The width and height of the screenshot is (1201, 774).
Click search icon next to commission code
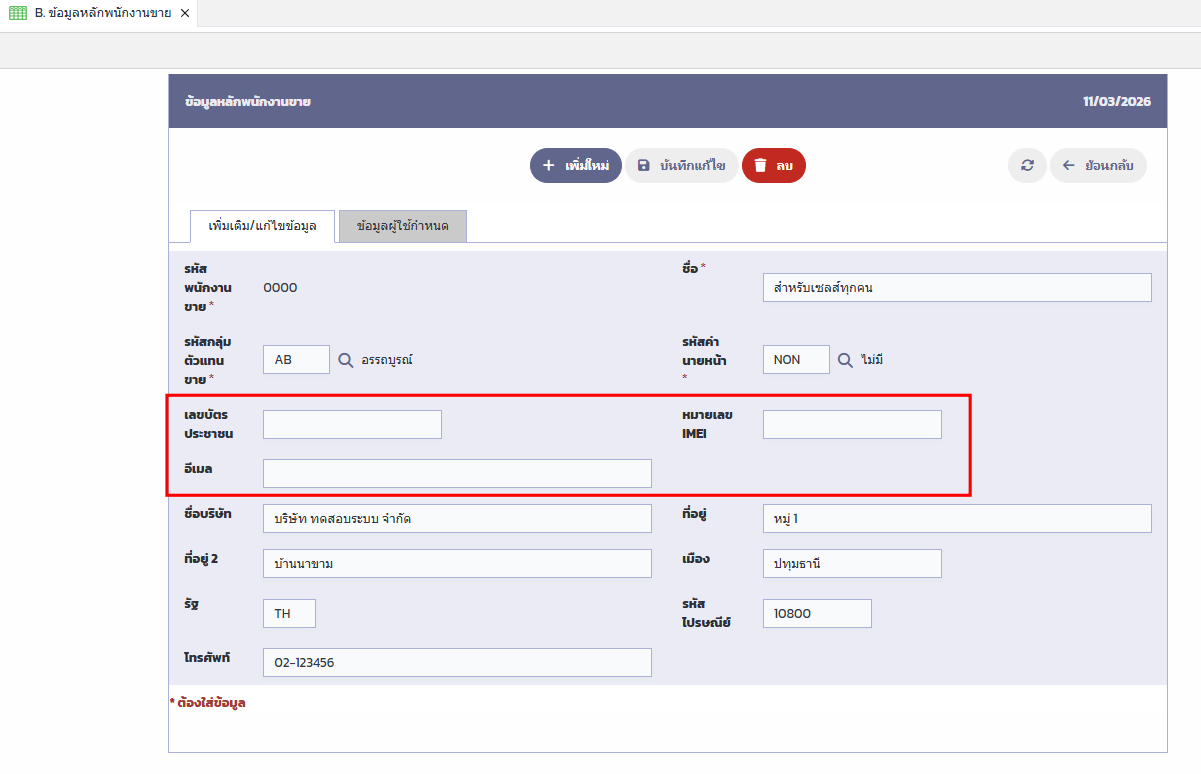tap(845, 360)
